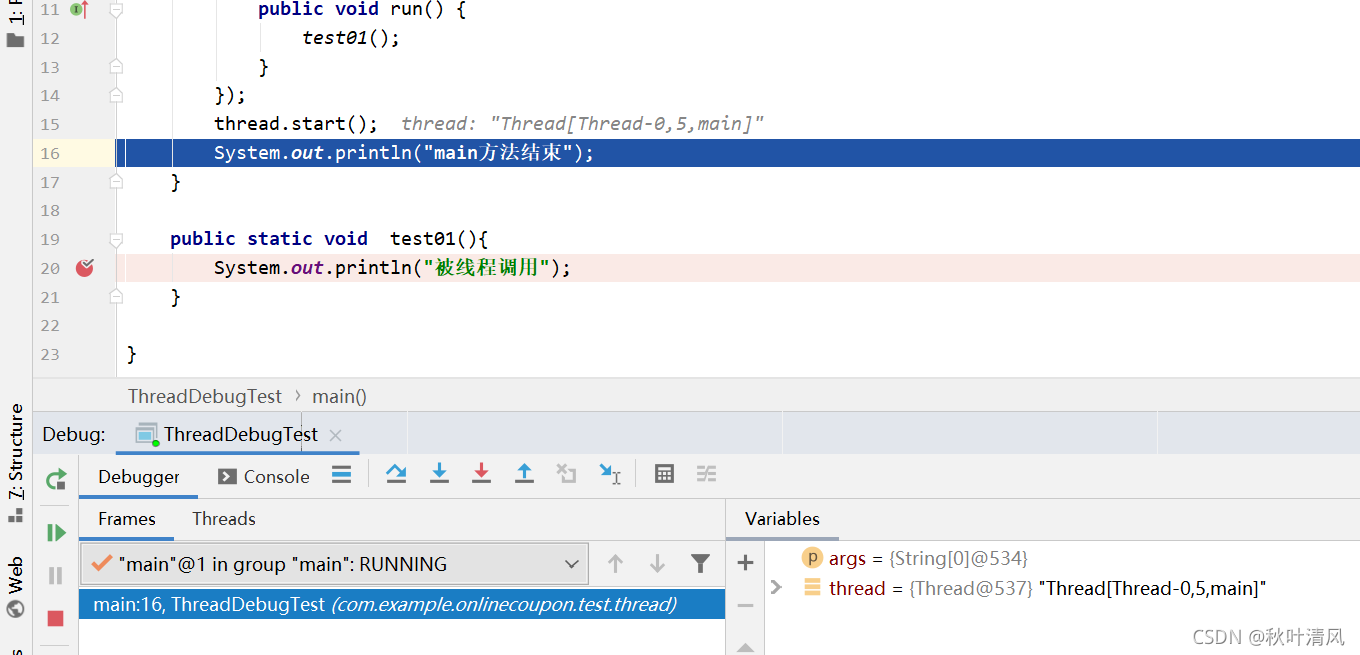
Task: Expand the thread variable node
Action: tap(777, 588)
